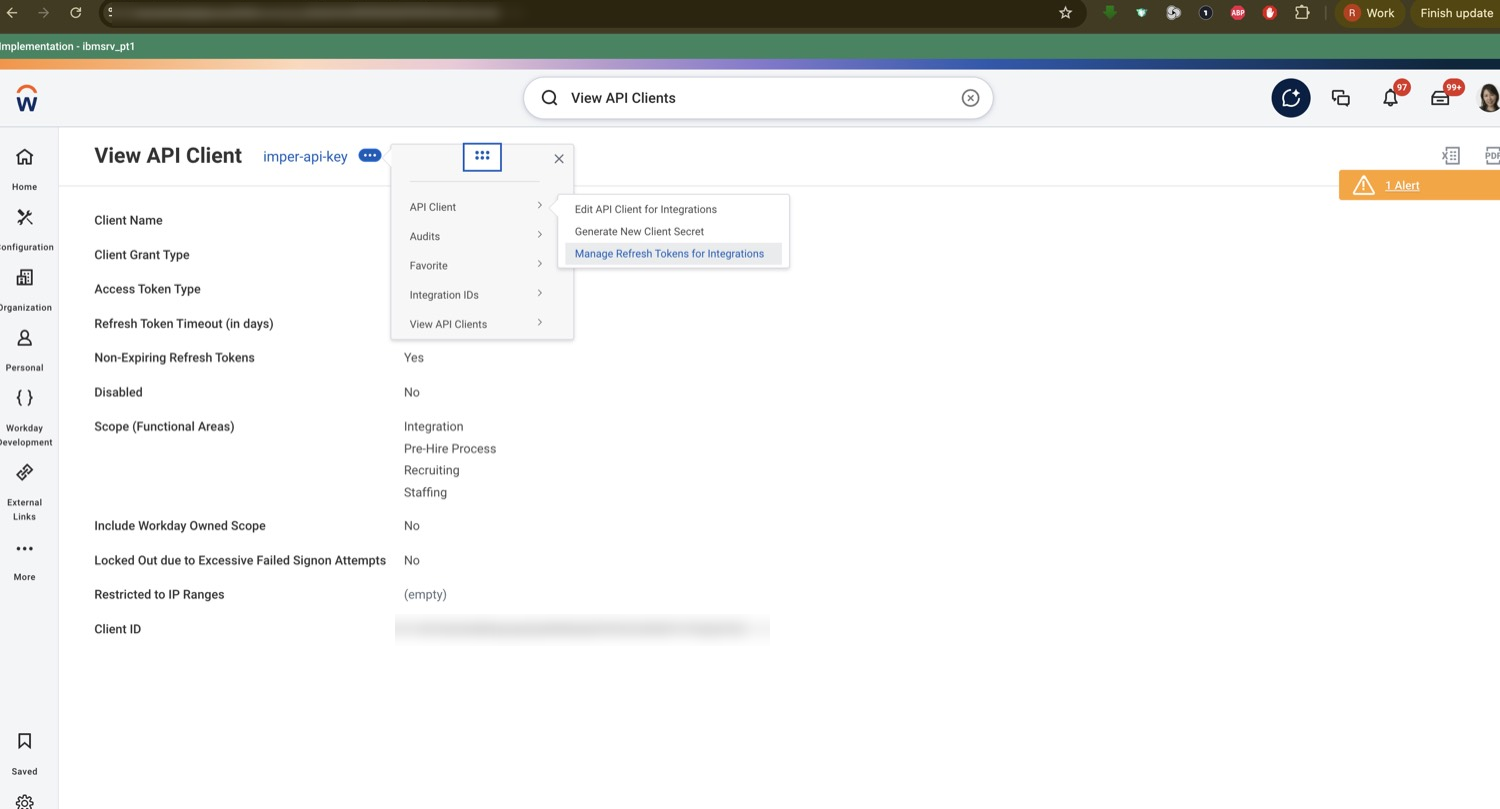
Task: Open the browser extensions puzzle icon
Action: 1302,13
